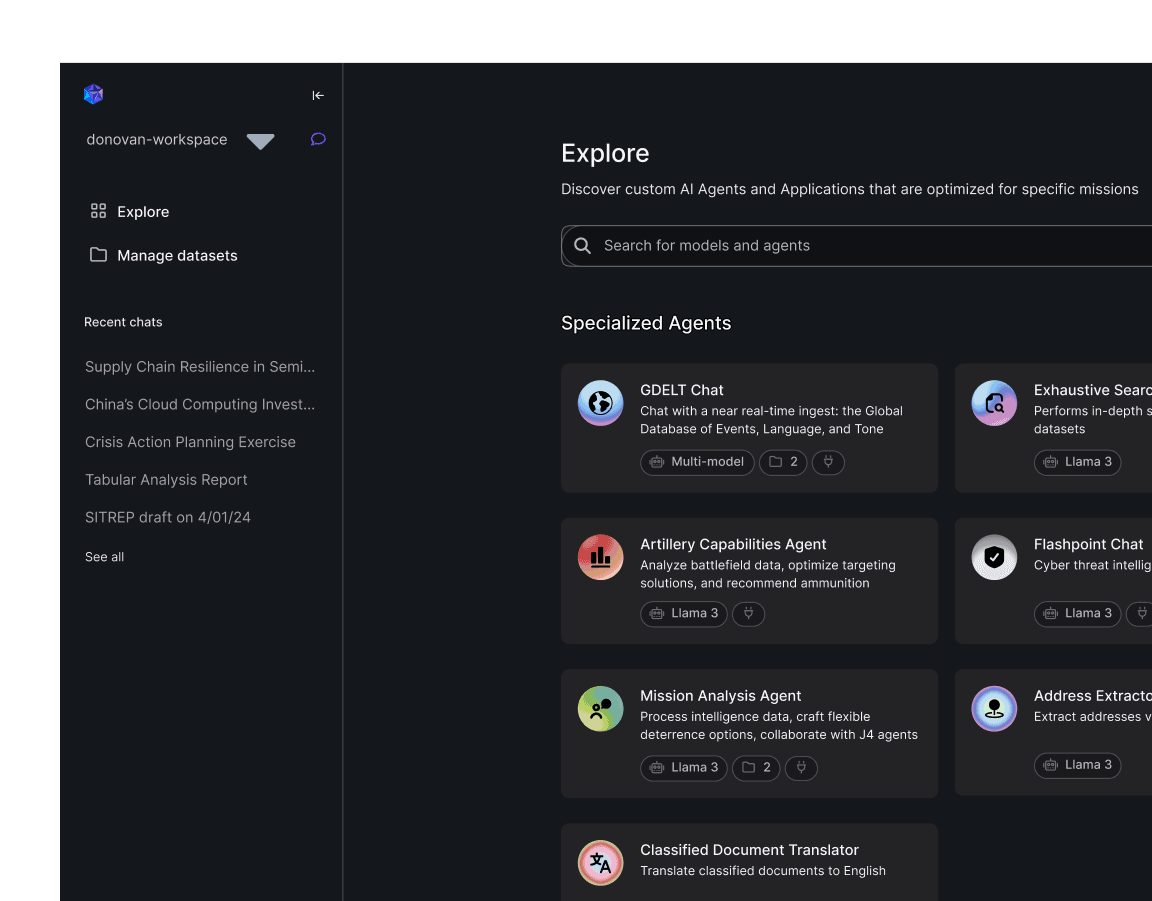1152x901 pixels.
Task: Click the app logo at top left
Action: (93, 95)
